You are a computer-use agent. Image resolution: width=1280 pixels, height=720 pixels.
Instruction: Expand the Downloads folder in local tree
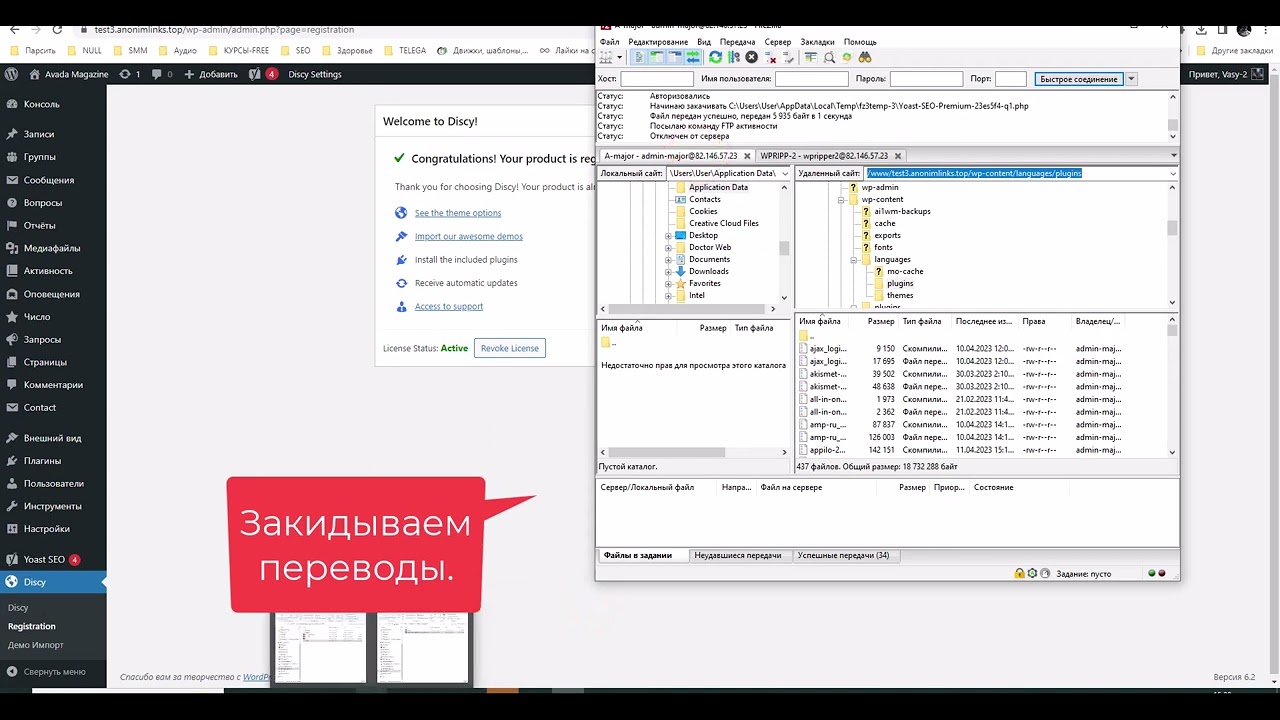tap(668, 271)
